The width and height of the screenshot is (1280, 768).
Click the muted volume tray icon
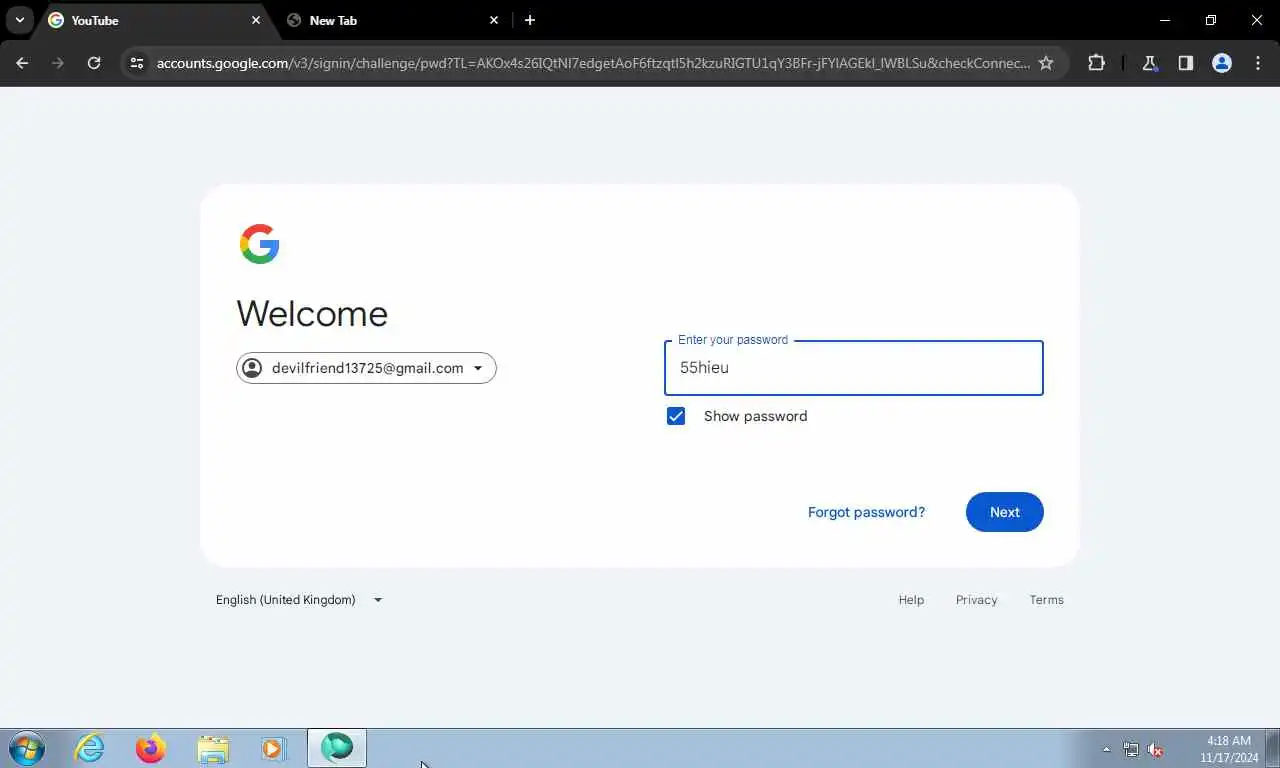click(x=1156, y=749)
